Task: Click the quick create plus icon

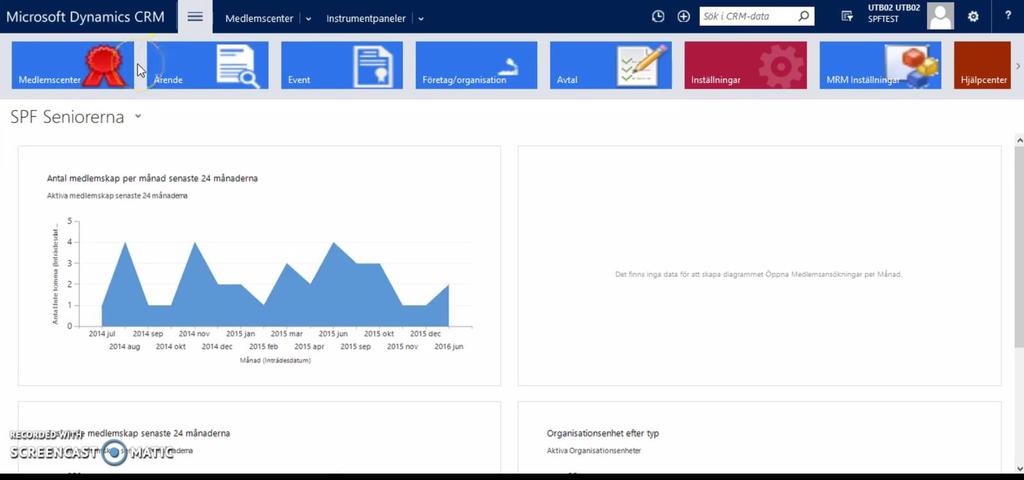Action: point(683,17)
